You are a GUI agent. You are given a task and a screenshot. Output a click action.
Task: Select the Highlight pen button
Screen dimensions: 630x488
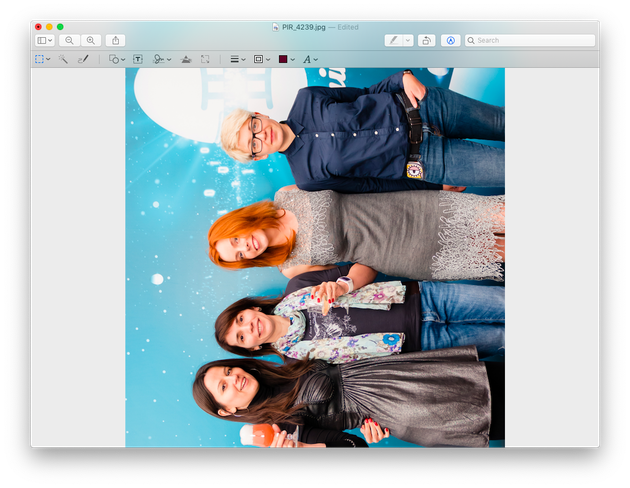pyautogui.click(x=394, y=41)
